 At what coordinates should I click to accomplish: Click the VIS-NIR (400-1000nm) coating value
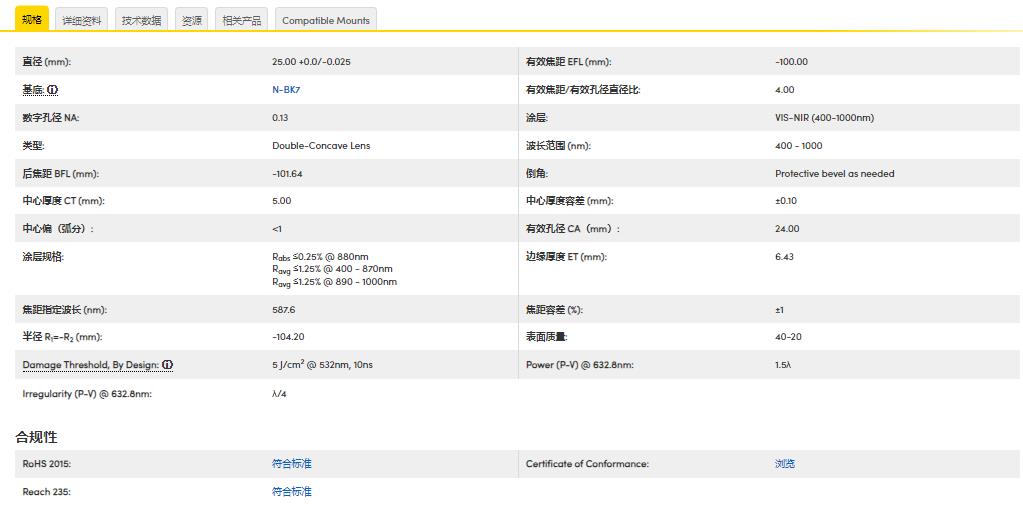pos(824,118)
